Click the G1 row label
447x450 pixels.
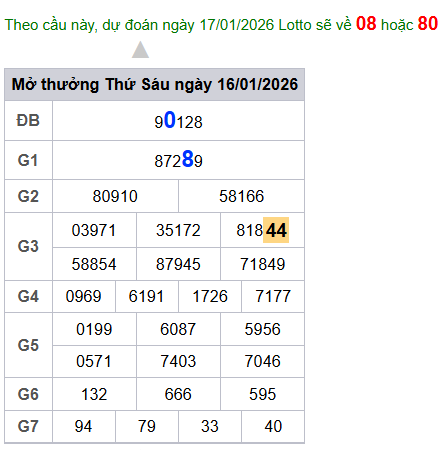[28, 160]
